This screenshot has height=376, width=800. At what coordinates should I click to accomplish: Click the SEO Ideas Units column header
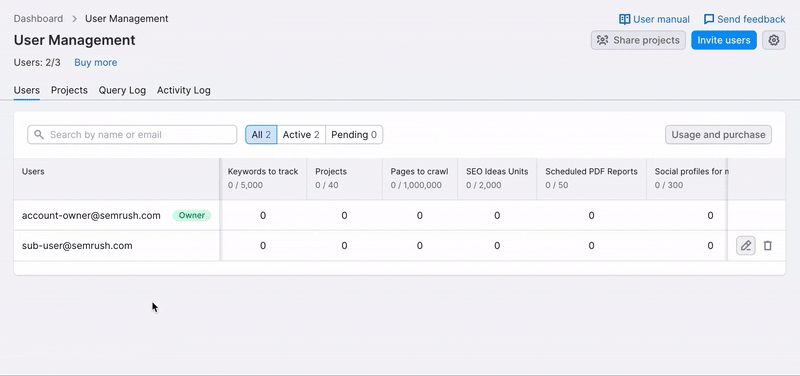[x=497, y=179]
